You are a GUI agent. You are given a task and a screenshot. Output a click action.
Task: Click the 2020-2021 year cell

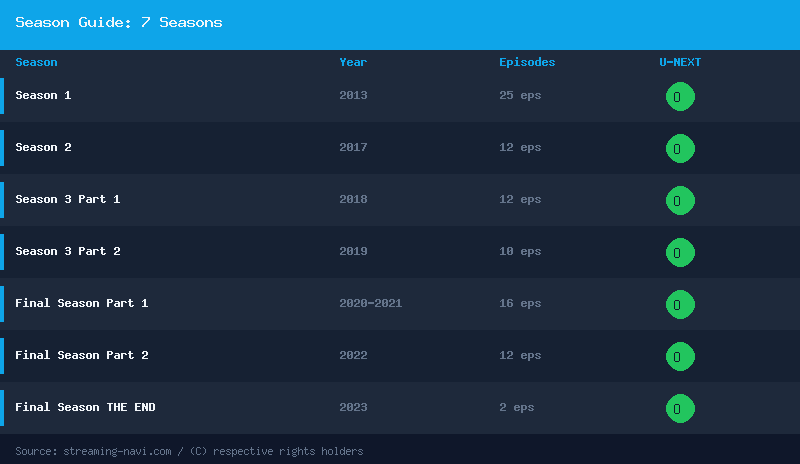(370, 304)
